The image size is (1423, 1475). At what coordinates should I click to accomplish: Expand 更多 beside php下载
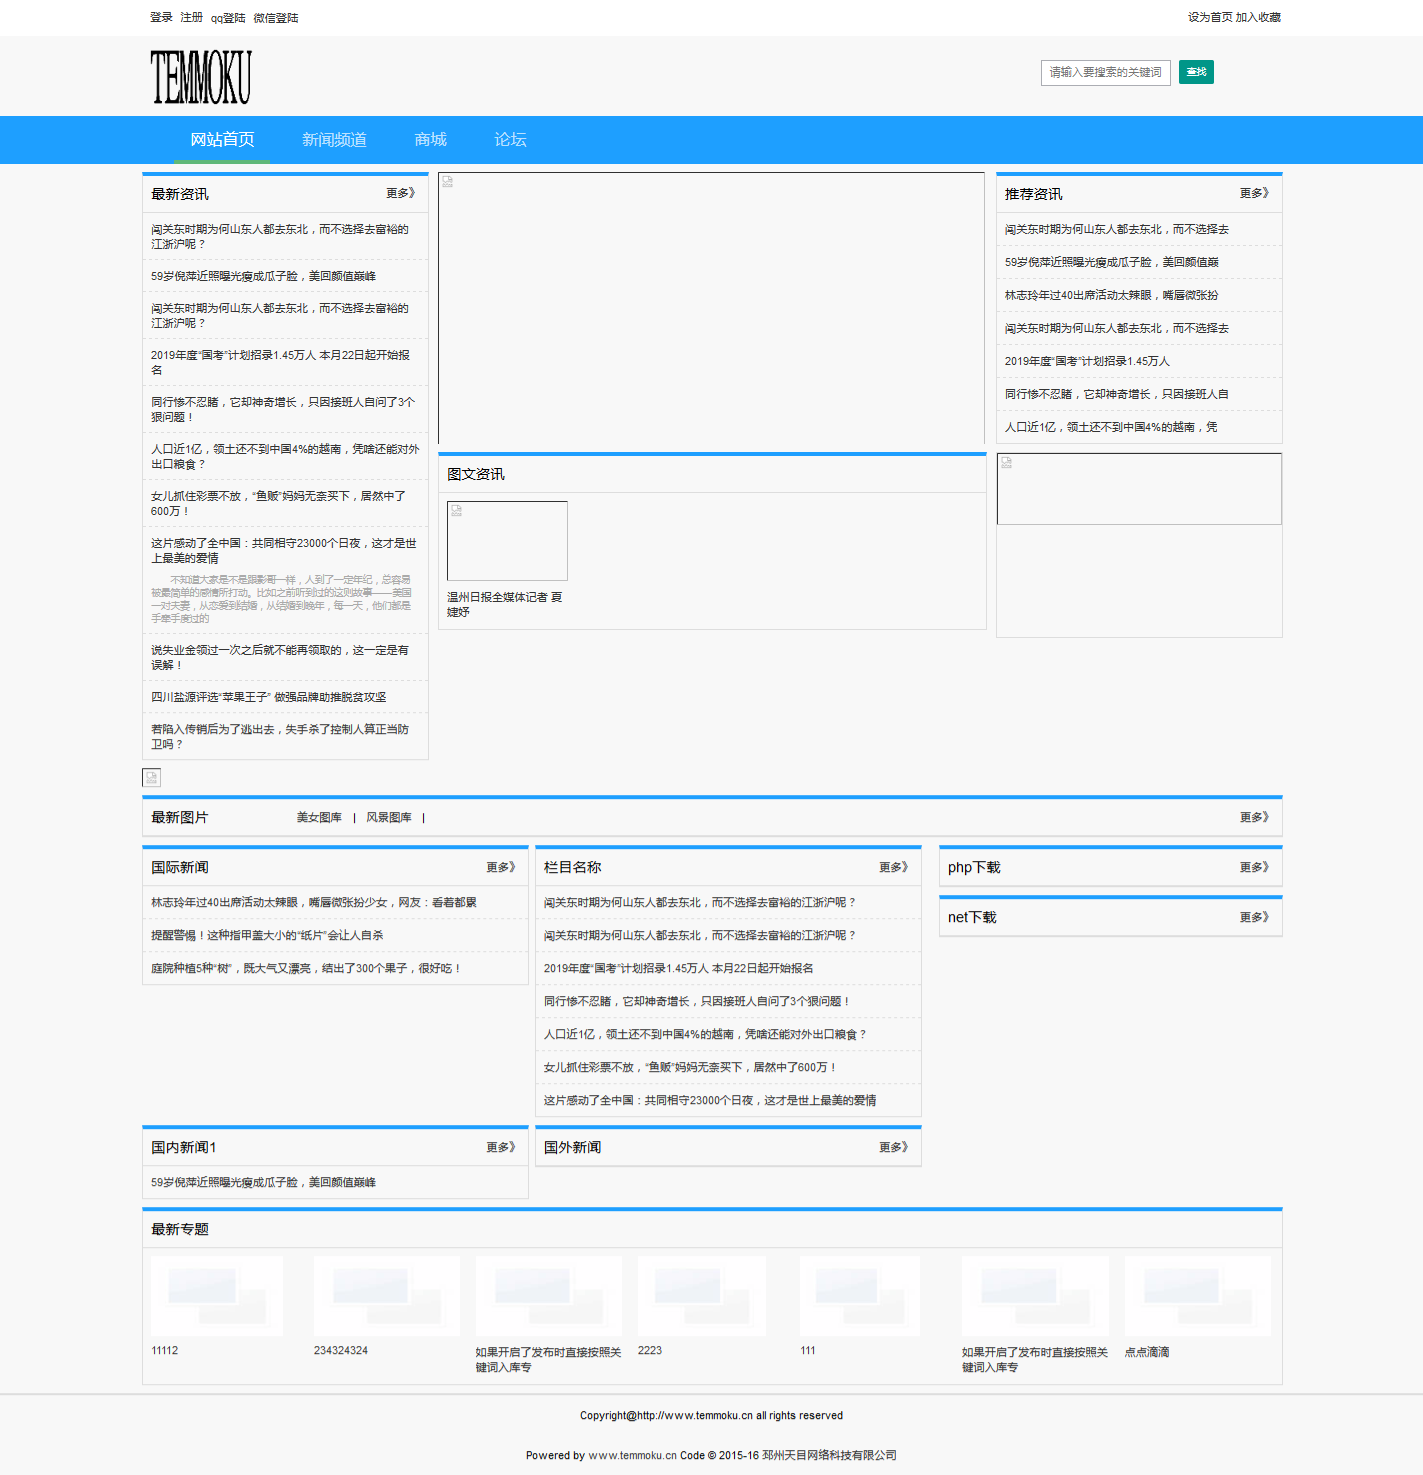click(x=1253, y=867)
